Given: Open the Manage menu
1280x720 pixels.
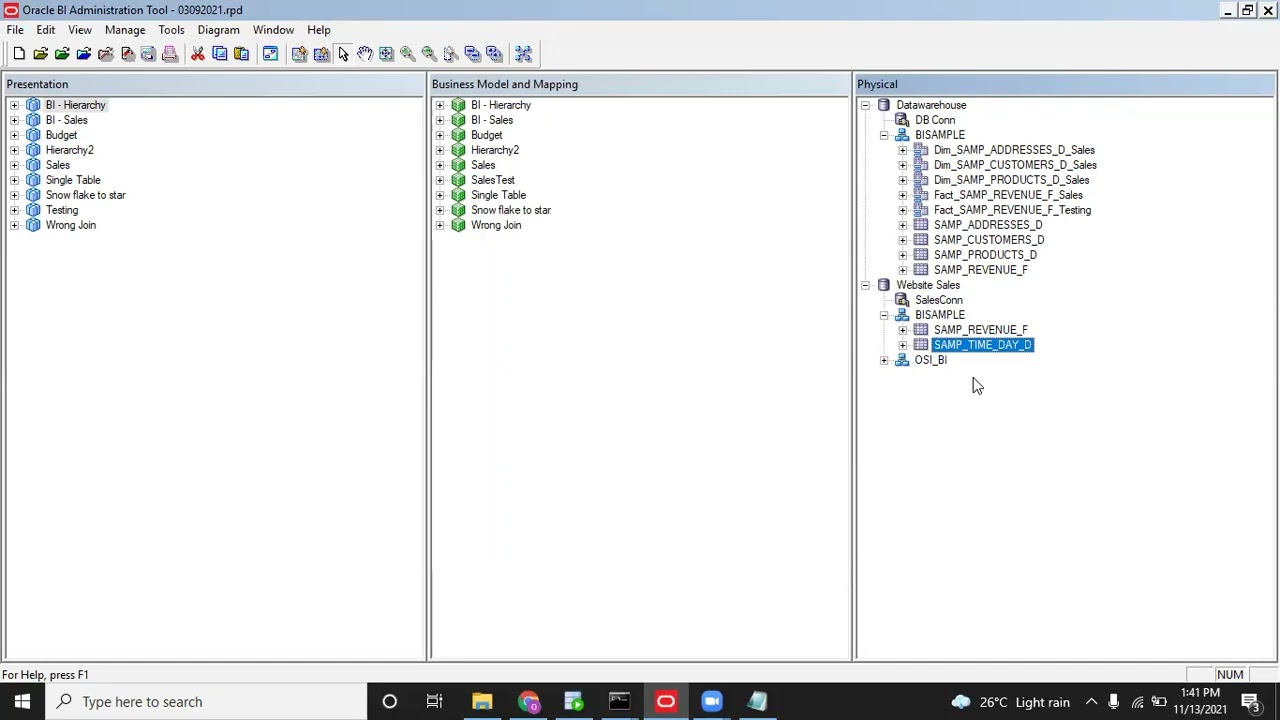Looking at the screenshot, I should 125,30.
